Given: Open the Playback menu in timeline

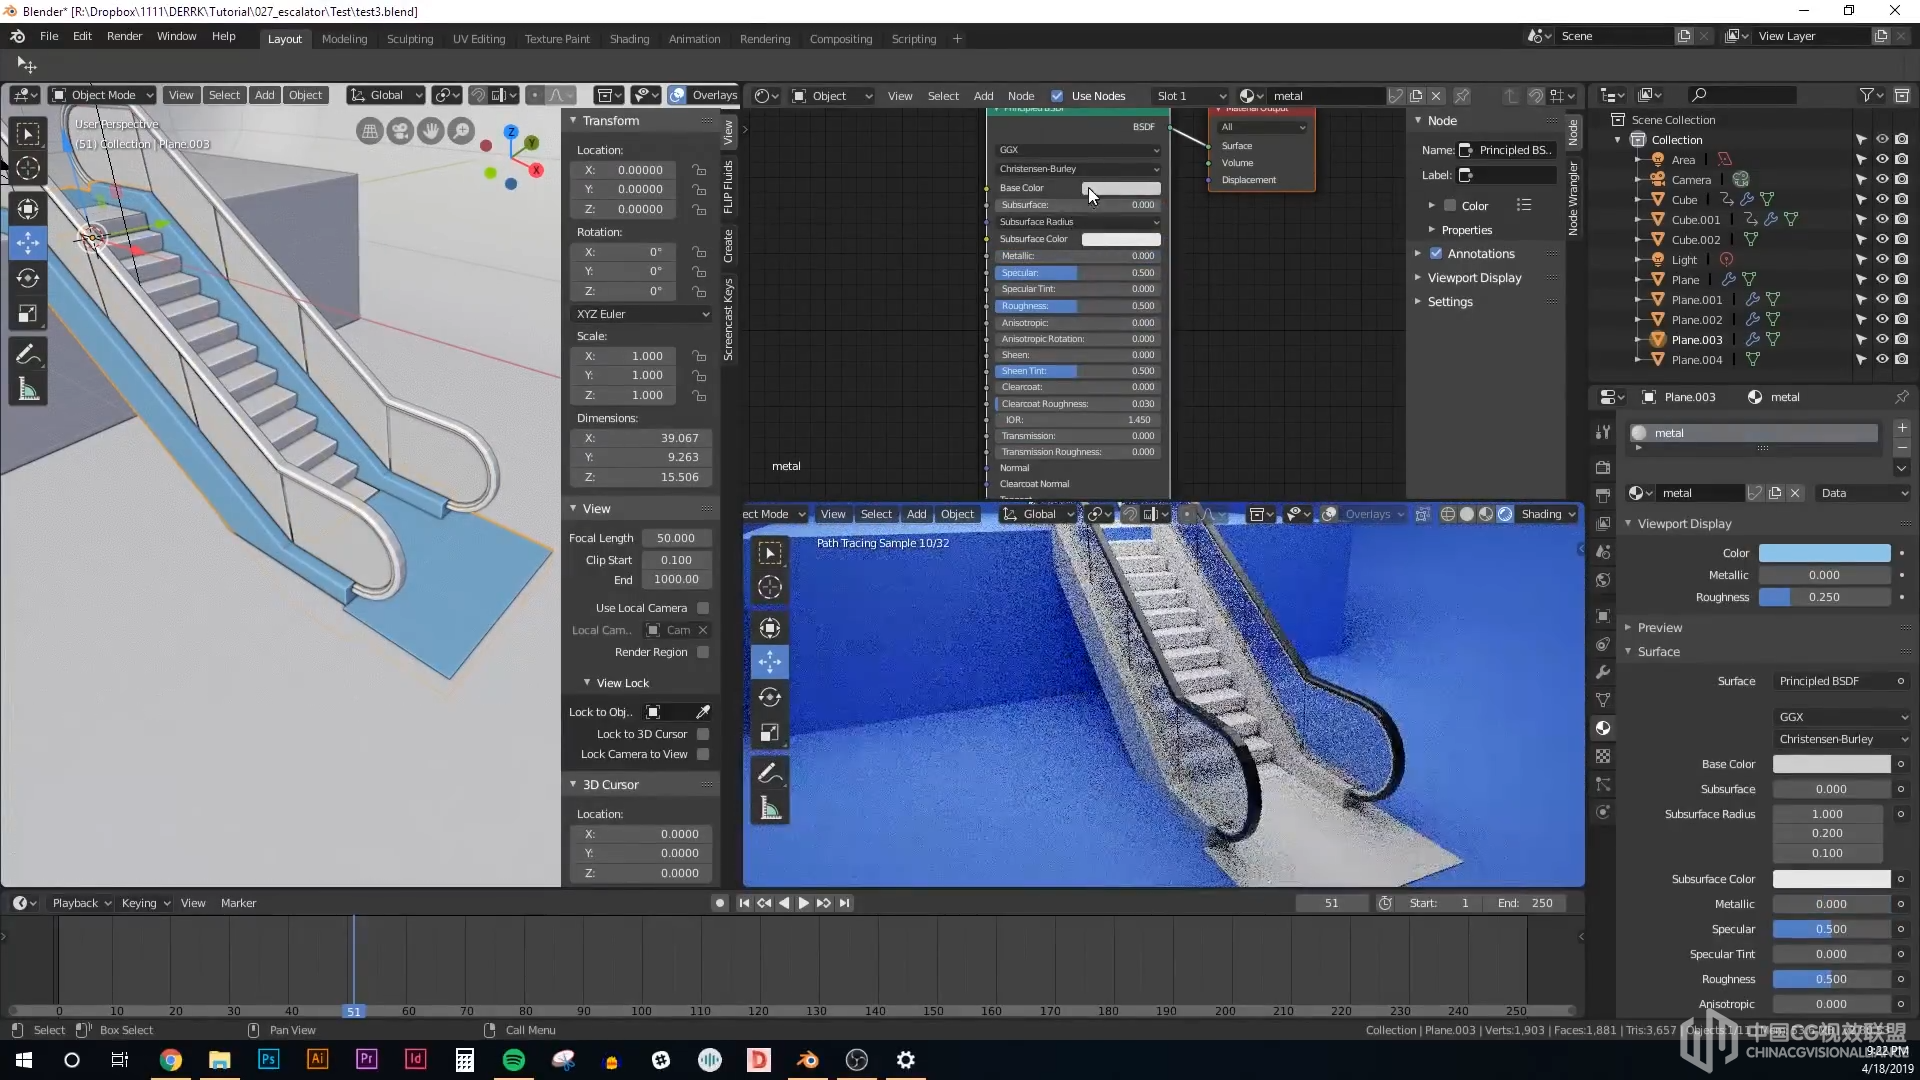Looking at the screenshot, I should [81, 903].
